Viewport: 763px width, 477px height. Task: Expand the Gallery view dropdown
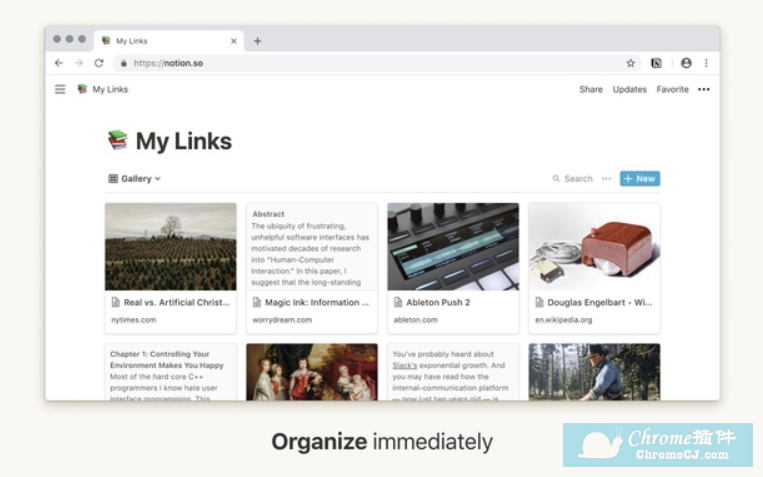tap(135, 179)
